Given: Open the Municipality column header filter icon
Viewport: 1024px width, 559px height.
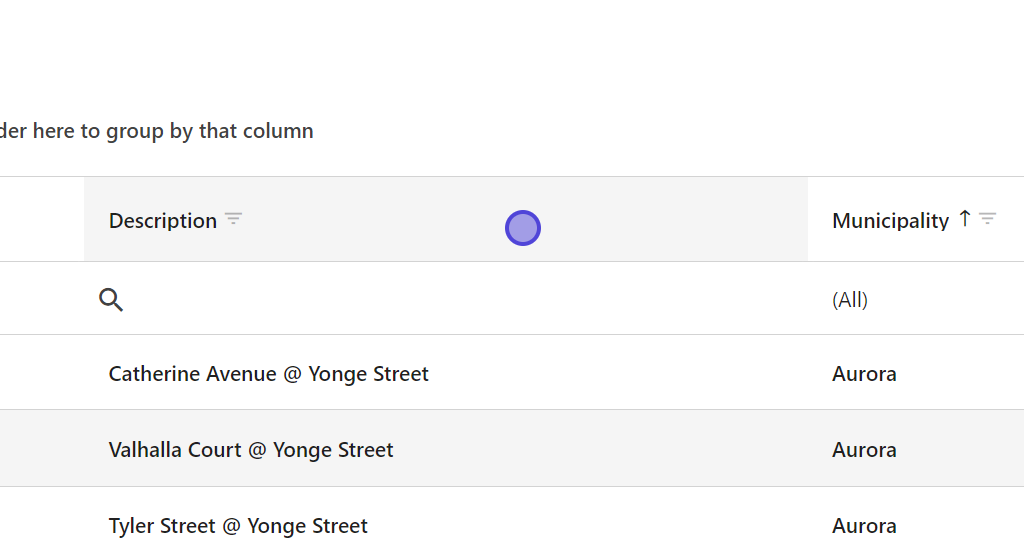Looking at the screenshot, I should pos(987,219).
